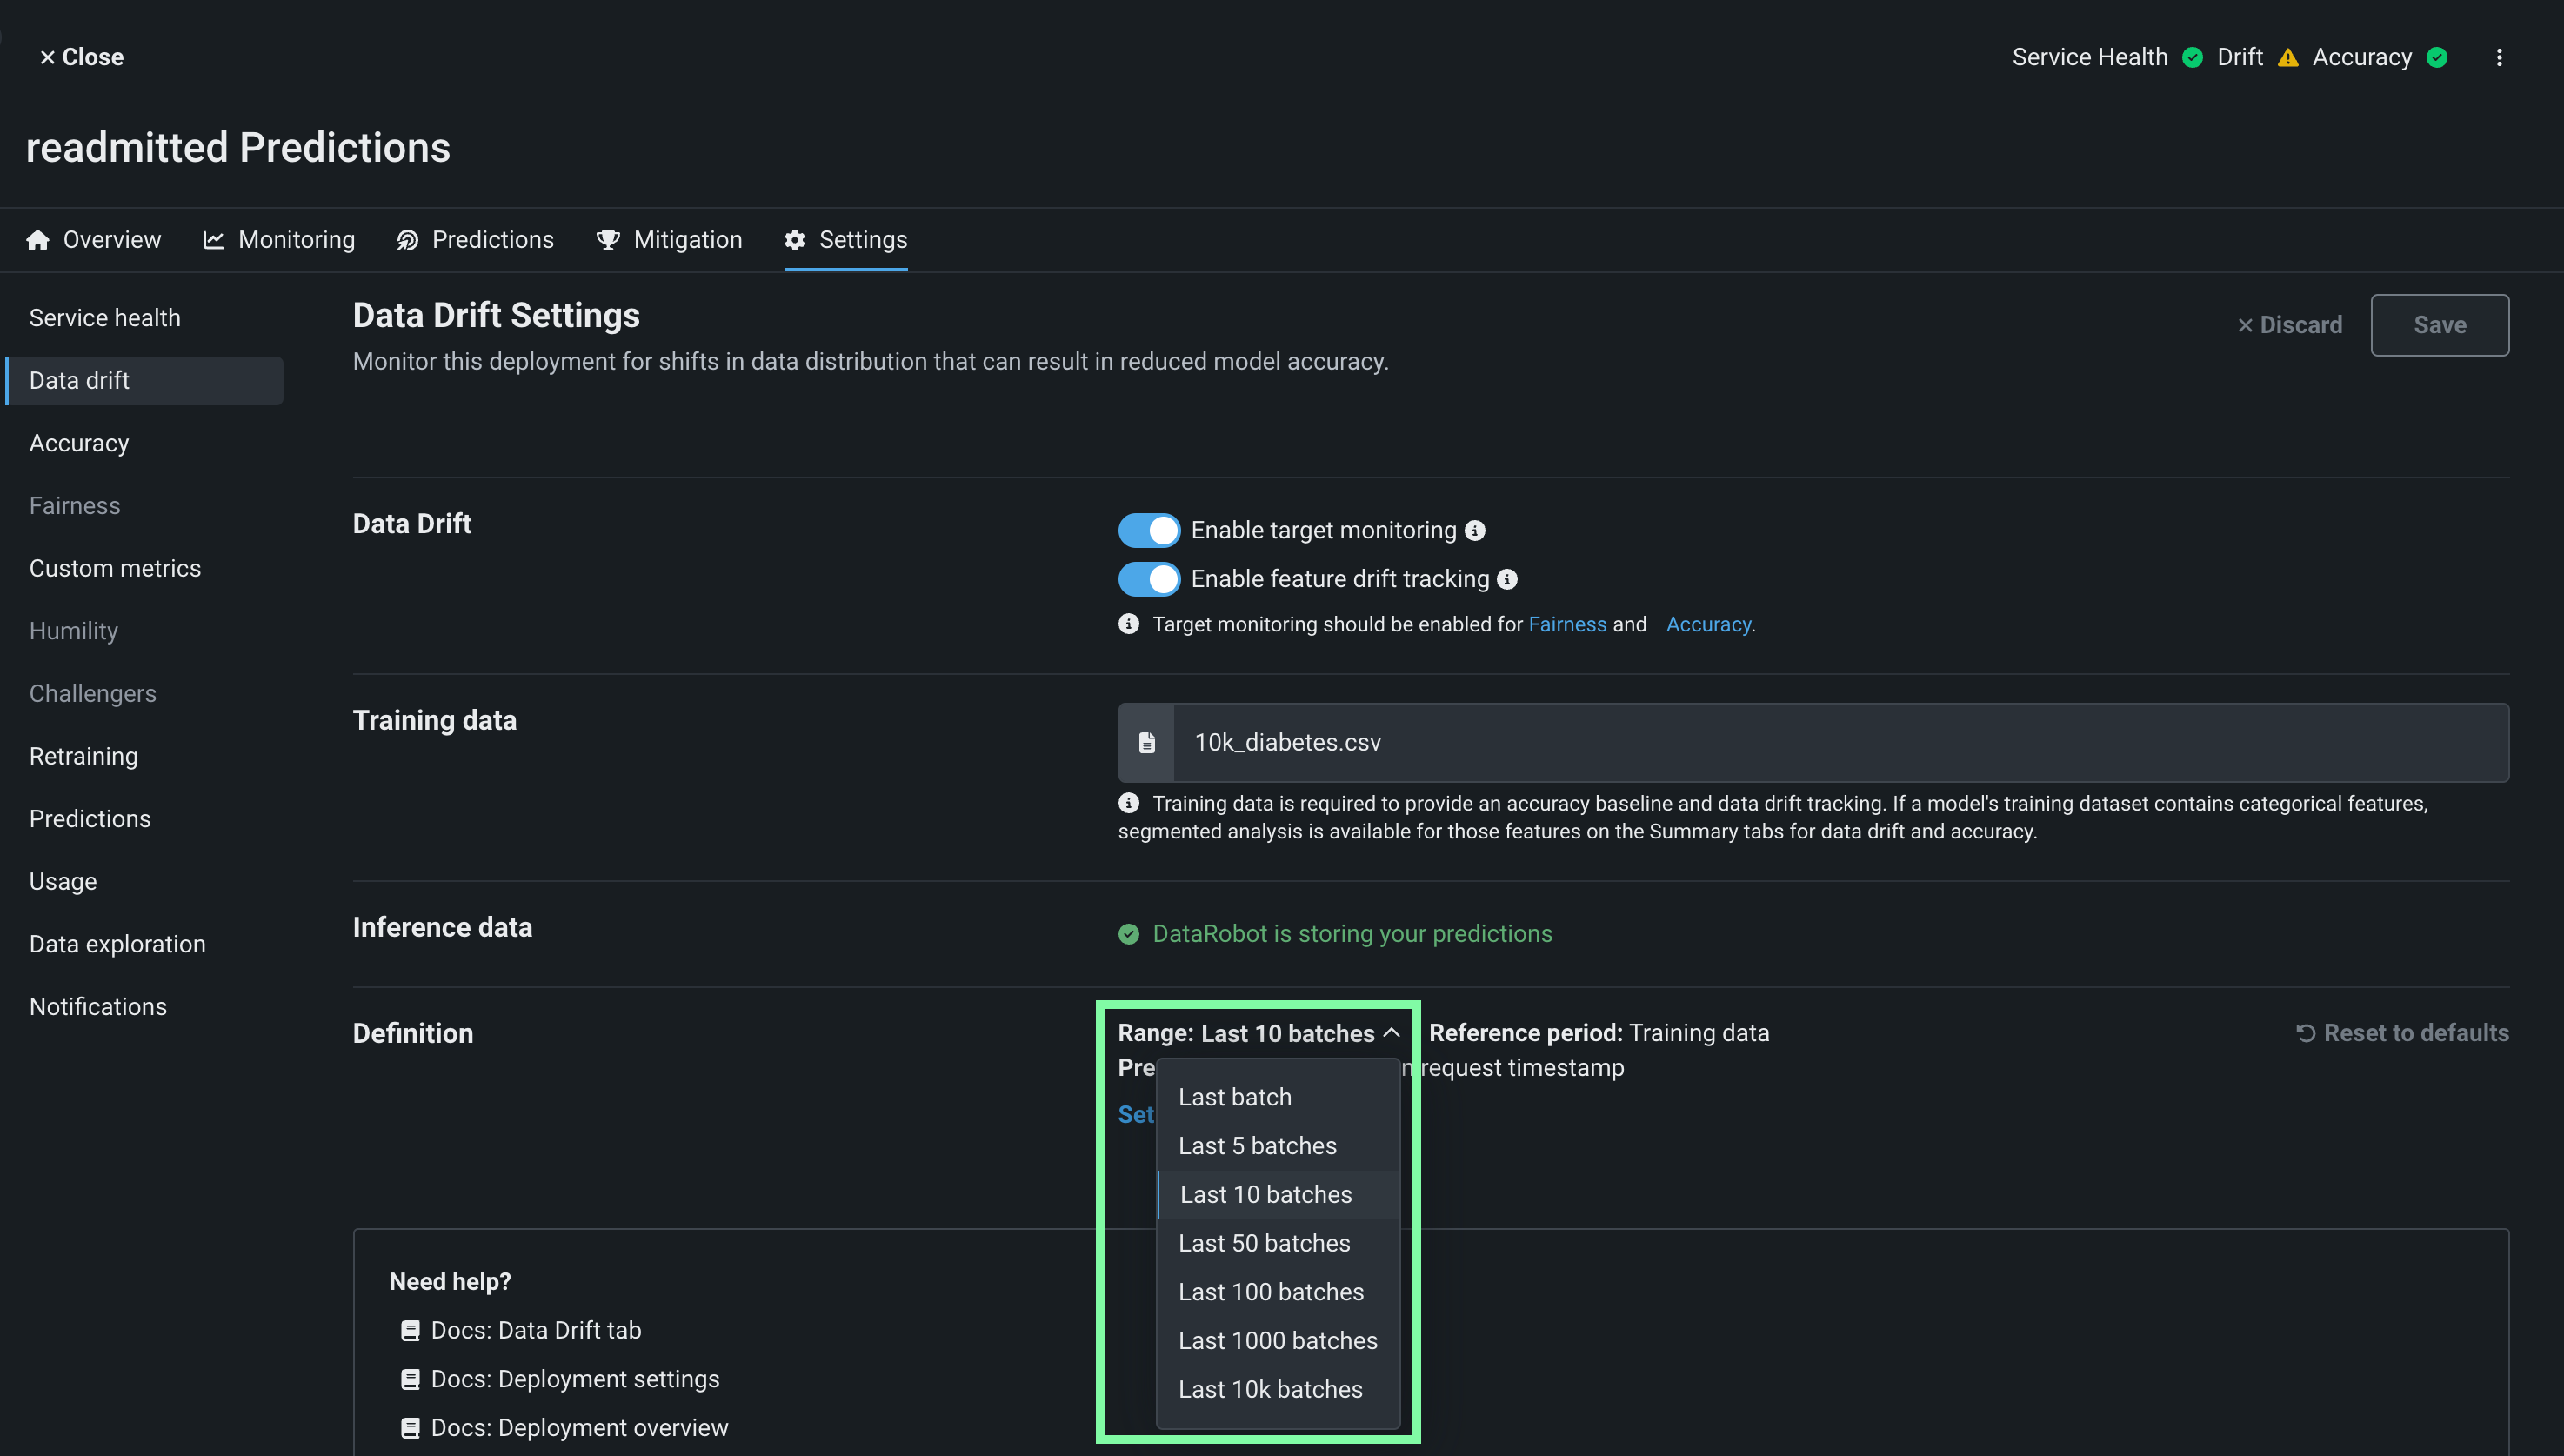
Task: Click the Accuracy status check icon
Action: click(2437, 58)
